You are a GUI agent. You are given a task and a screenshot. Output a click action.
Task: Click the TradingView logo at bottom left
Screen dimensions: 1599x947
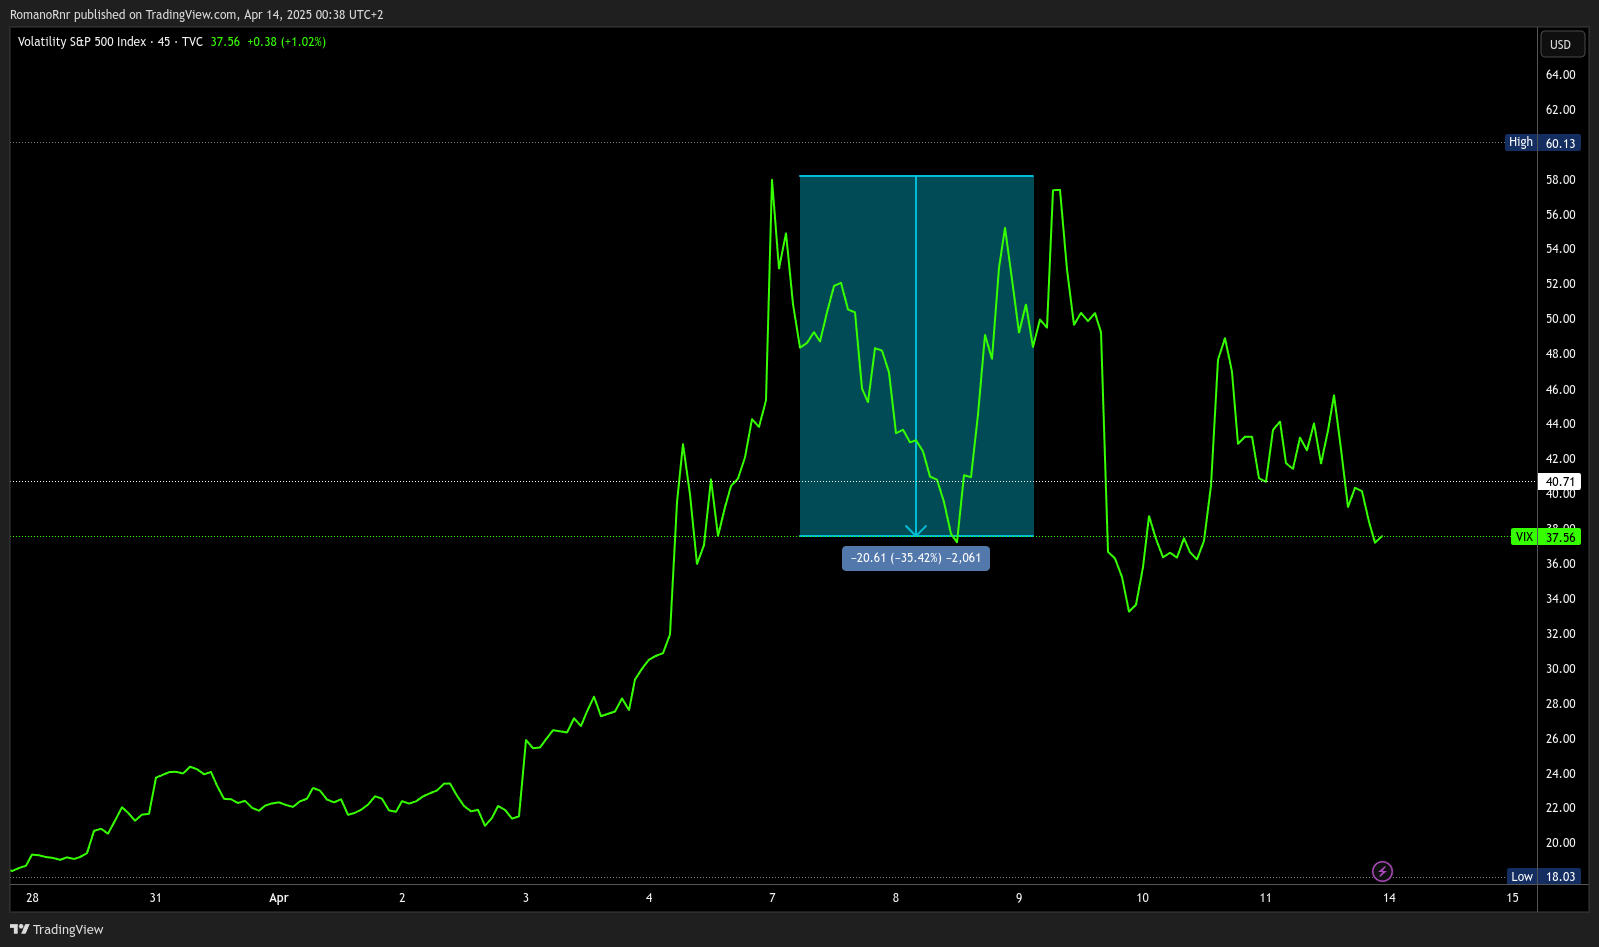tap(57, 929)
